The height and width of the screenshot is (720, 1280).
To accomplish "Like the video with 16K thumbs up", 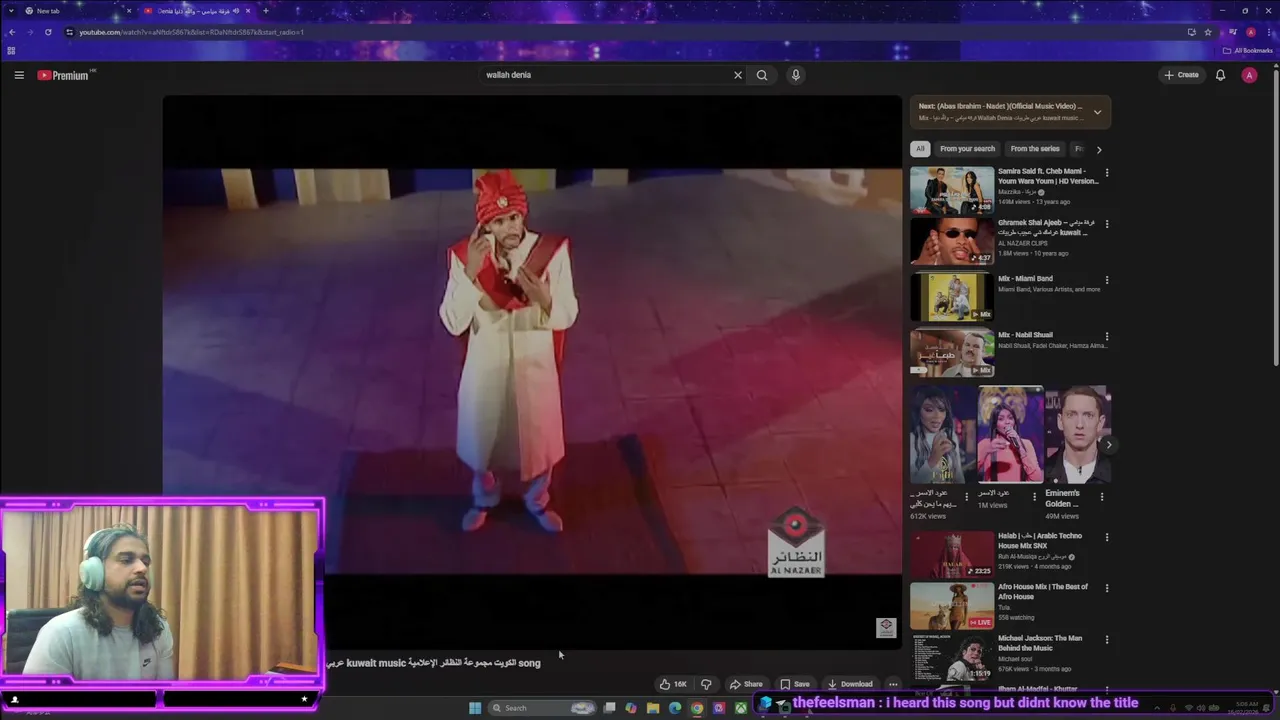I will pos(673,684).
